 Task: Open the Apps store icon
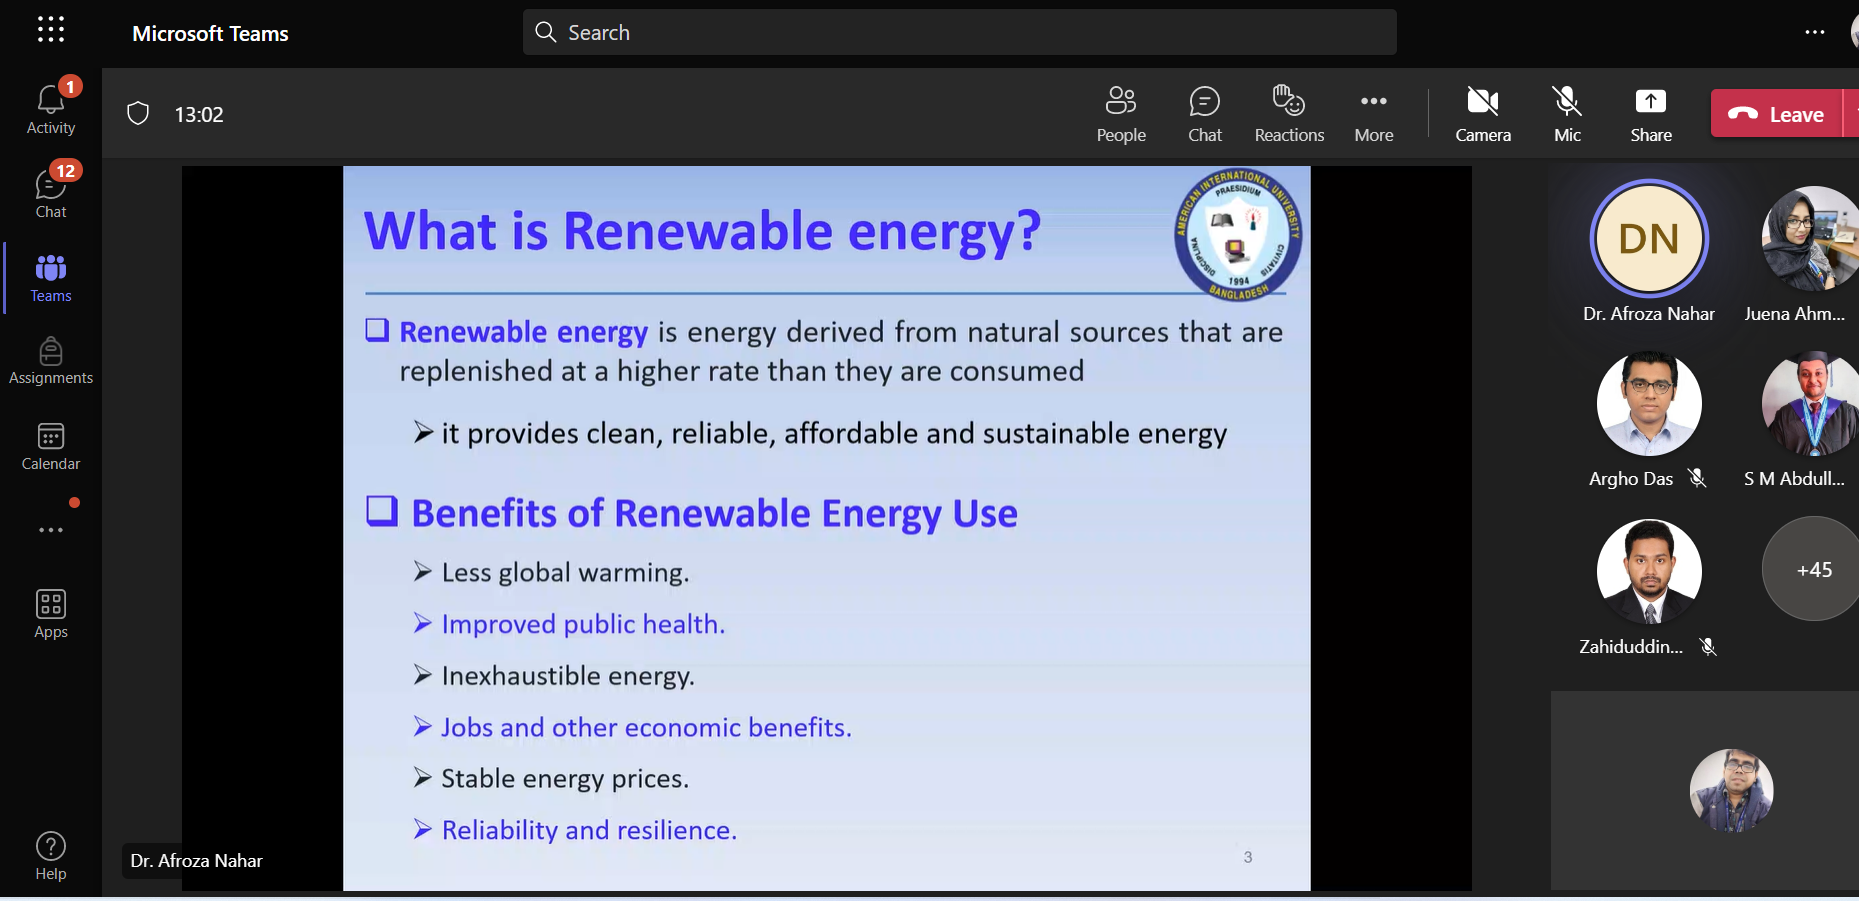pos(50,613)
